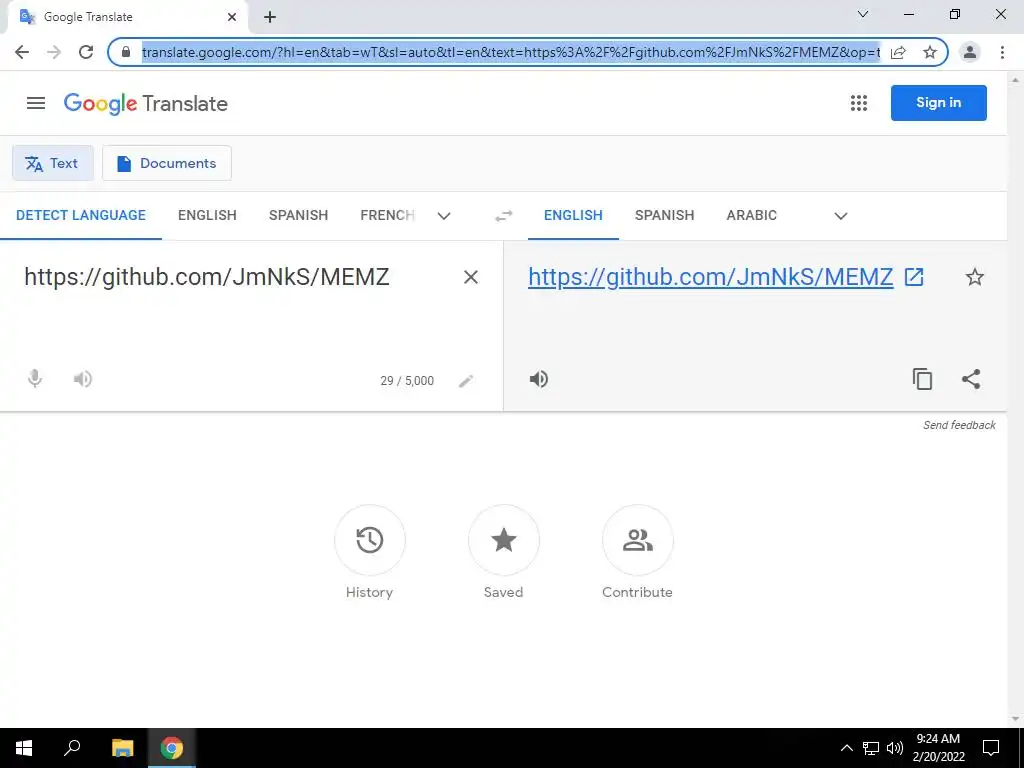Share the translation
The image size is (1024, 768).
(x=971, y=379)
